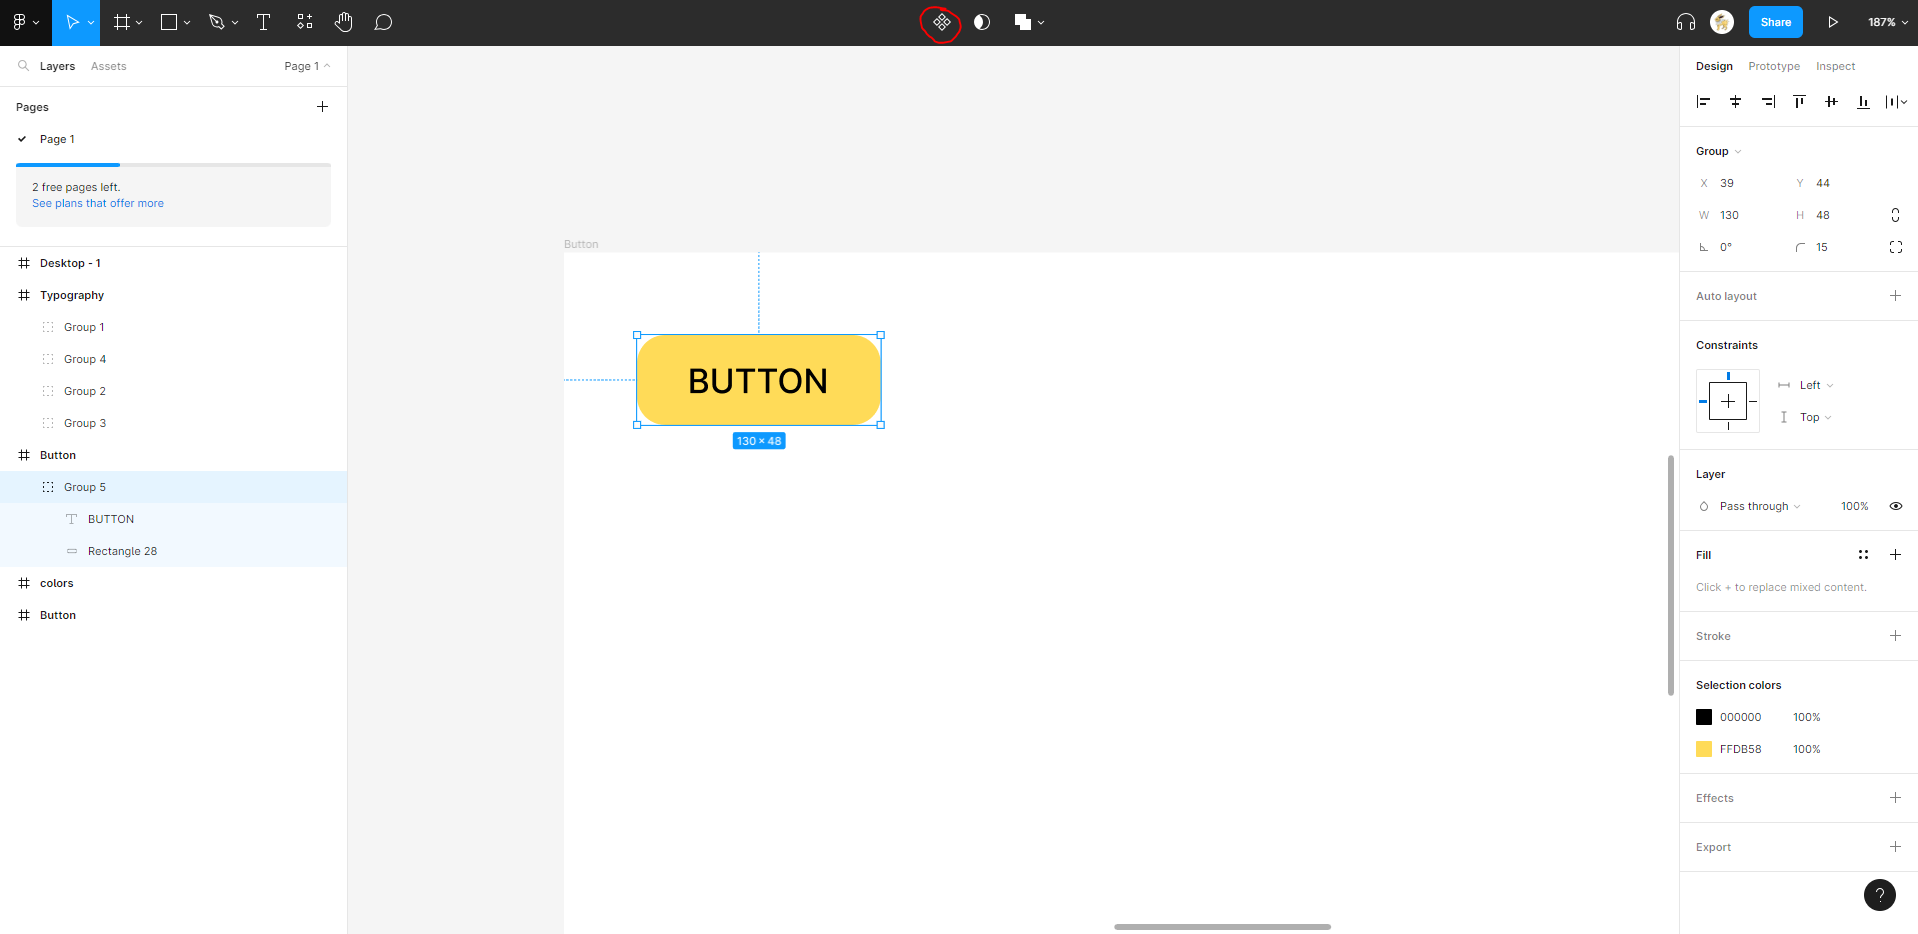Add an export setting
Image resolution: width=1918 pixels, height=934 pixels.
1895,847
